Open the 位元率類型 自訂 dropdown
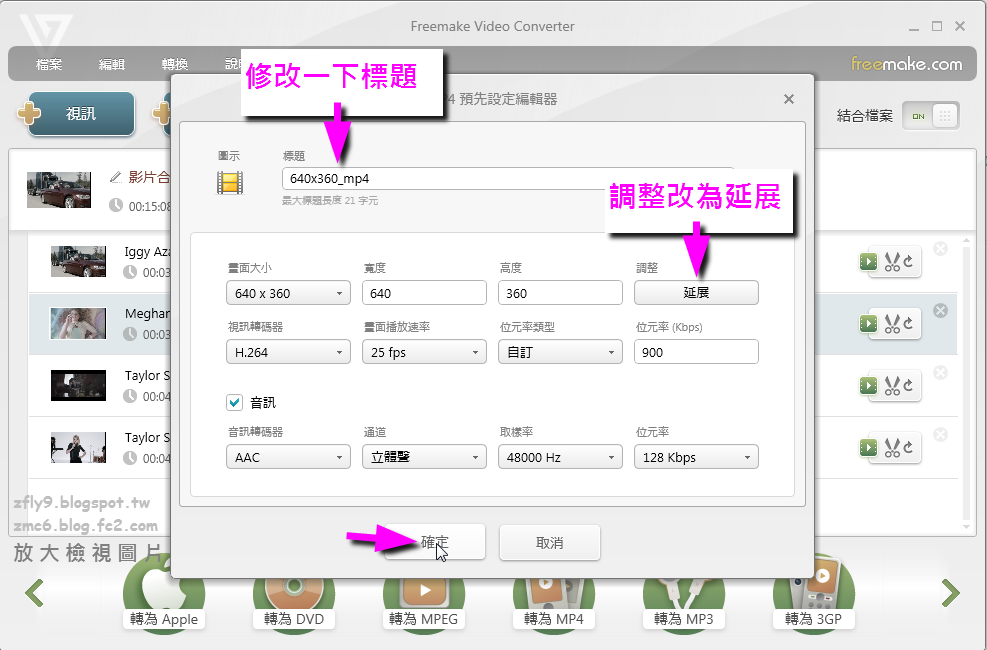Image resolution: width=987 pixels, height=650 pixels. coord(560,352)
